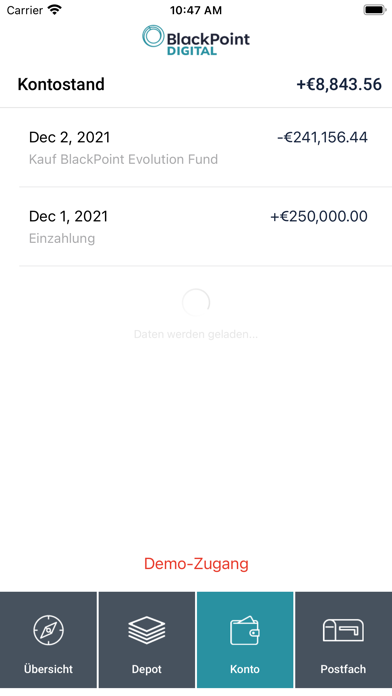Tap the compass icon for Übersicht

click(x=48, y=630)
